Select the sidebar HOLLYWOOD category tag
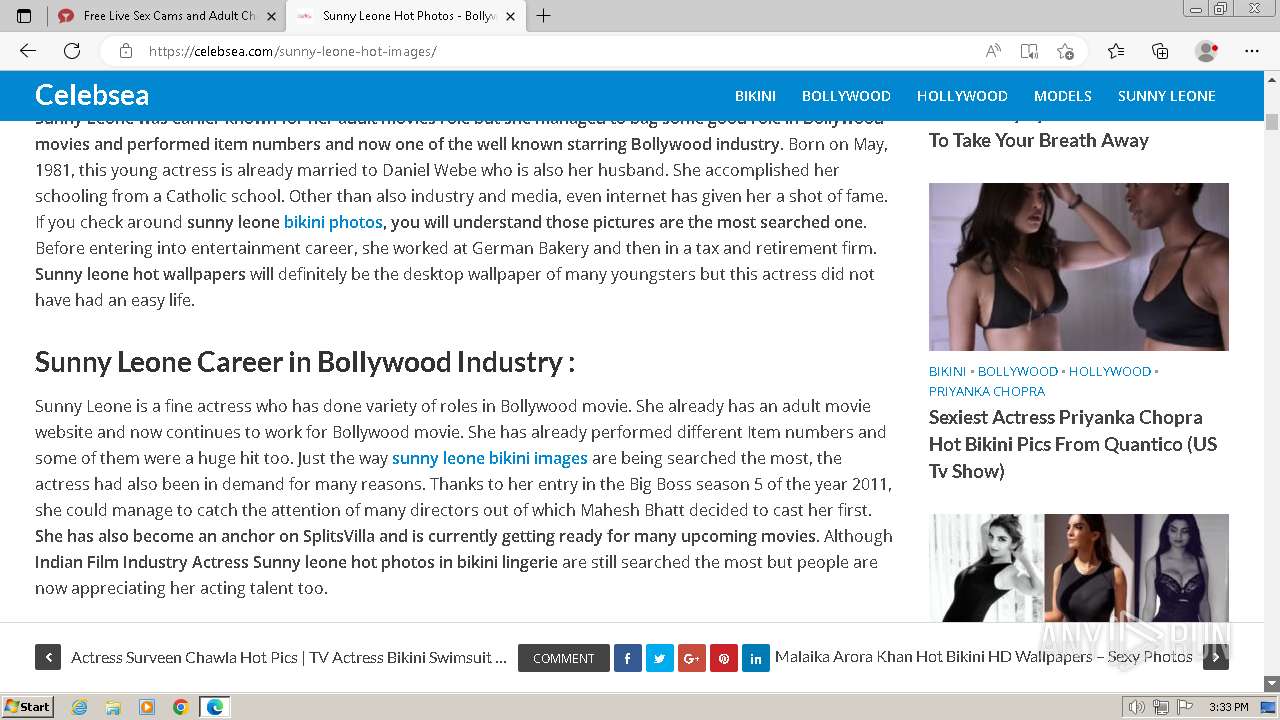Image resolution: width=1280 pixels, height=720 pixels. (1110, 371)
